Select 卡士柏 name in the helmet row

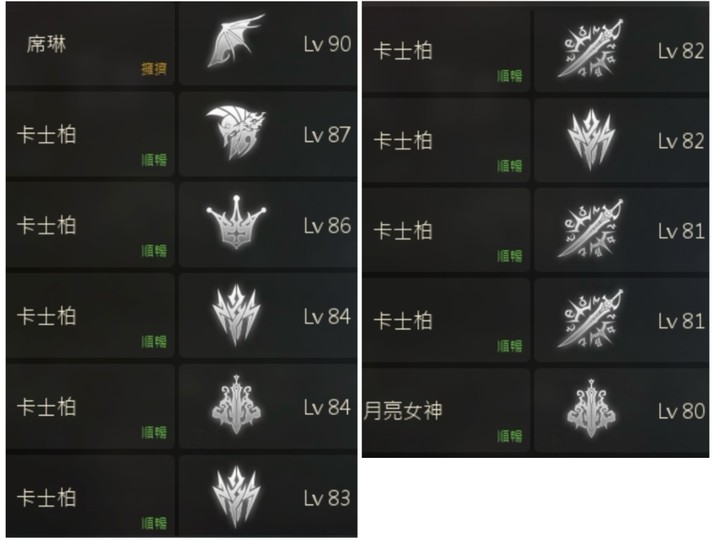coord(46,135)
